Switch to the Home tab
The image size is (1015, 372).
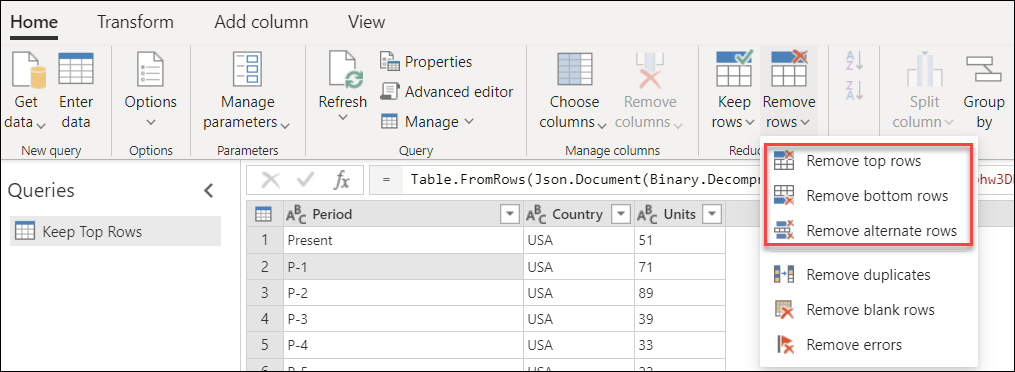34,22
